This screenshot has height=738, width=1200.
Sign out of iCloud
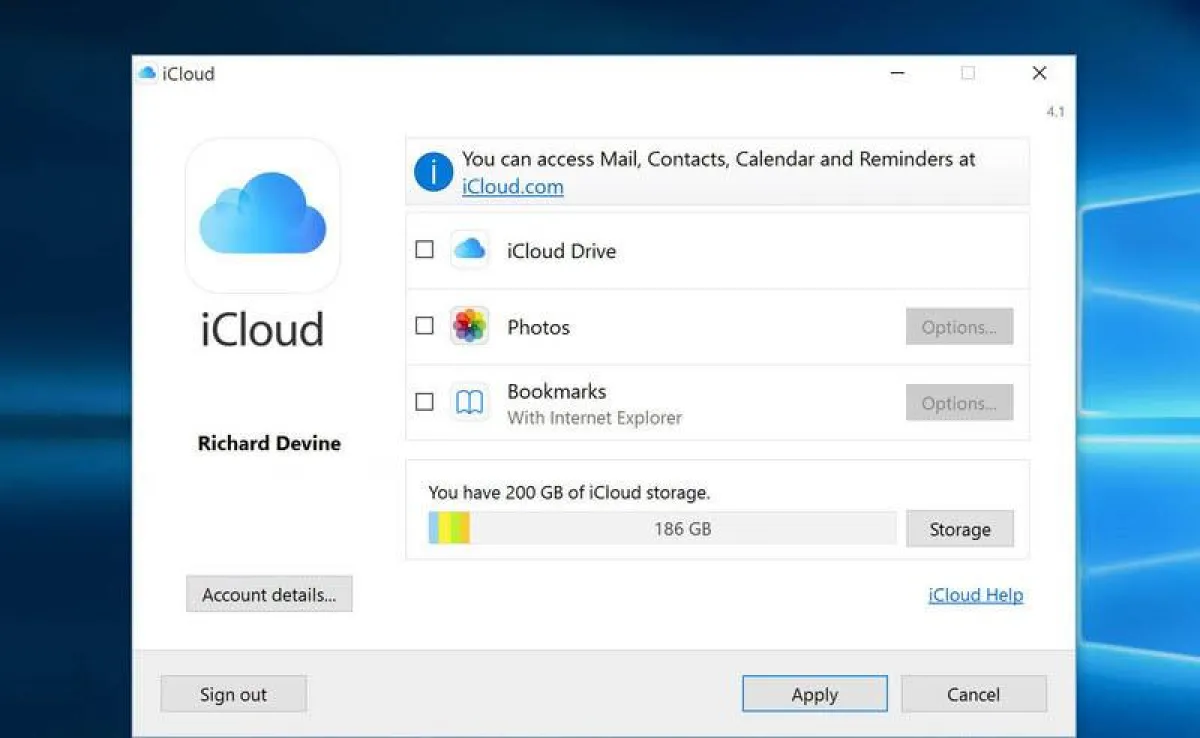233,694
